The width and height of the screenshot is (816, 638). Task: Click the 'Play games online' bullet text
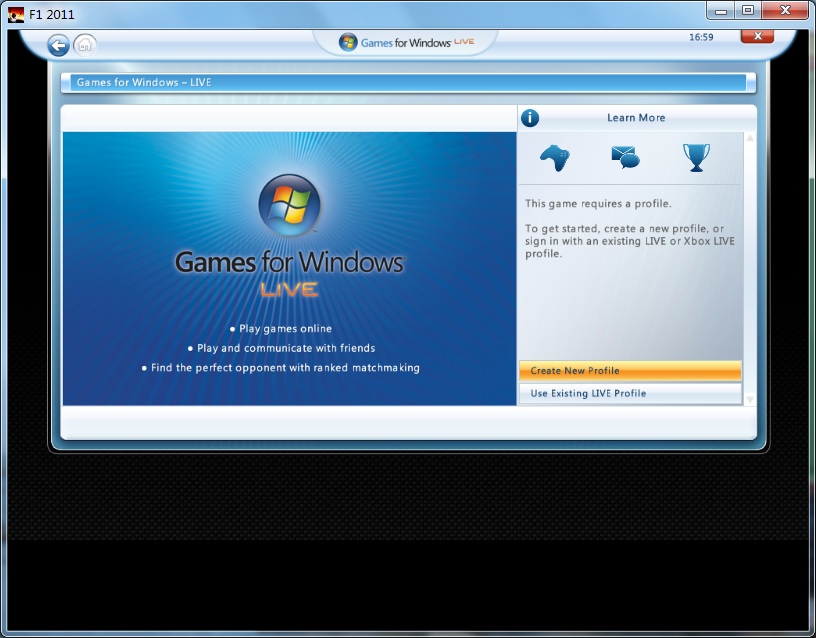click(285, 328)
